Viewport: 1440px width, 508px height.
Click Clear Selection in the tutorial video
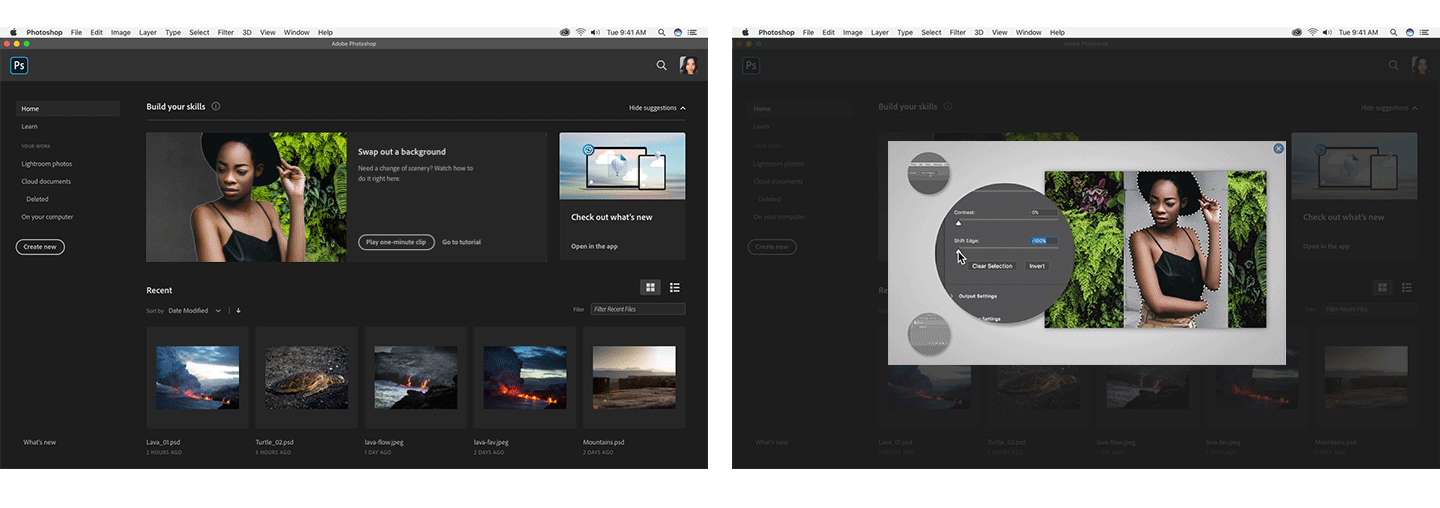[x=992, y=266]
